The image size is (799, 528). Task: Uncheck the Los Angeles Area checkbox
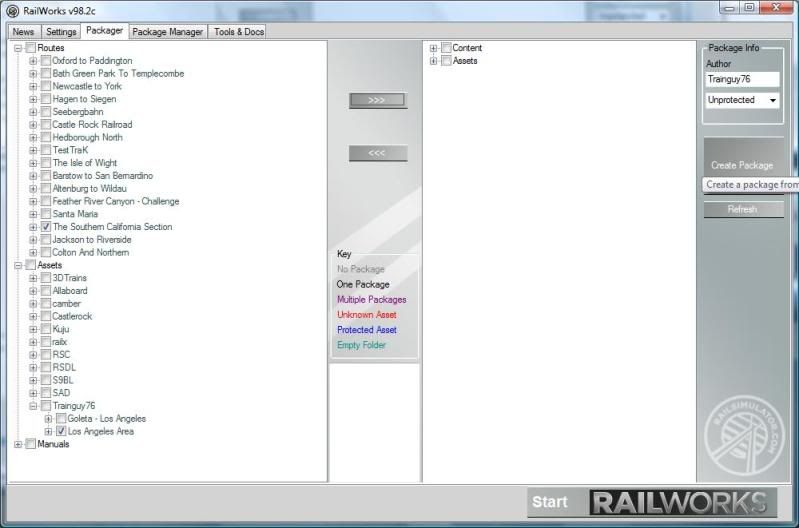[x=61, y=432]
